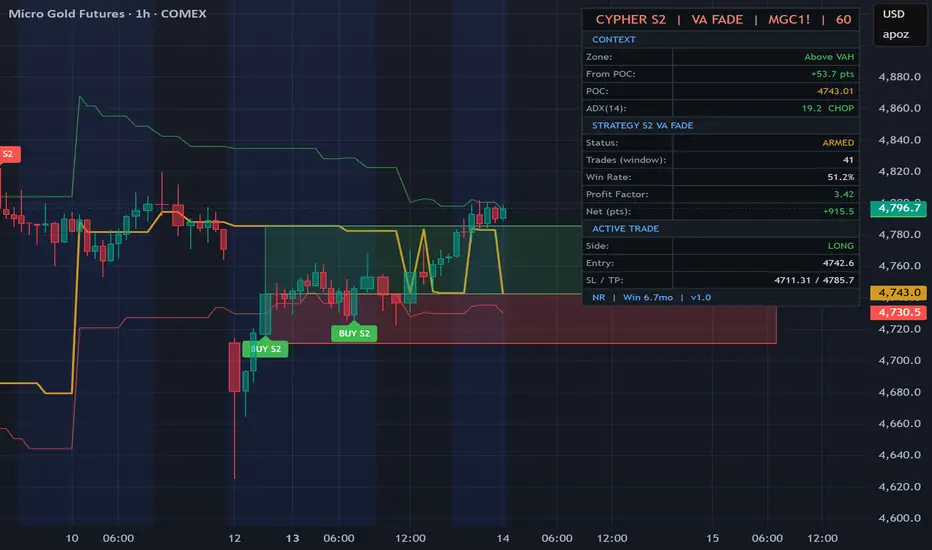Click the ARMED status value

tap(838, 143)
